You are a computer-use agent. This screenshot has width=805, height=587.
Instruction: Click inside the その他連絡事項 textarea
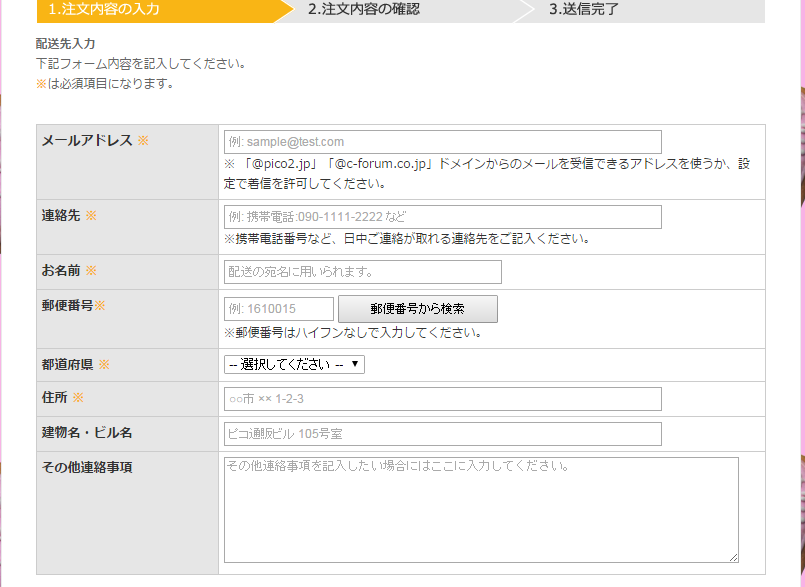tap(480, 509)
